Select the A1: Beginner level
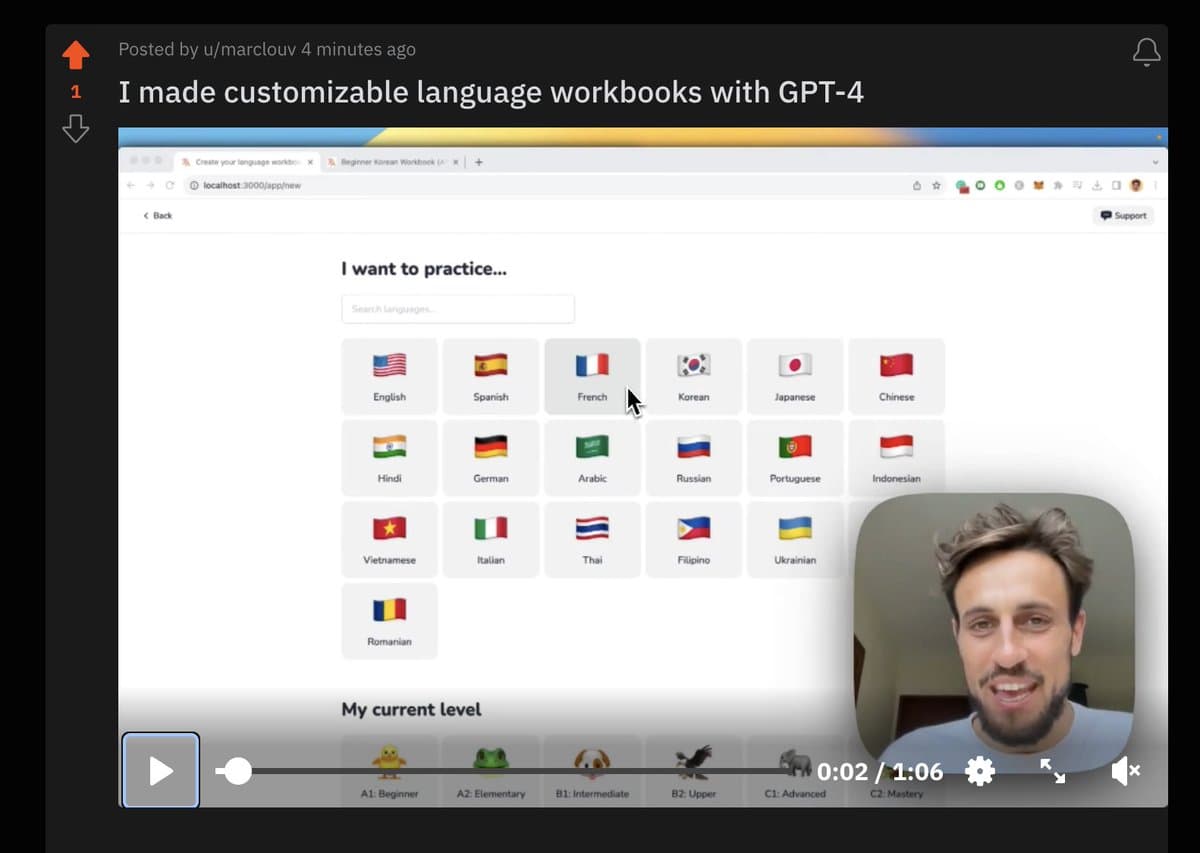 pos(389,772)
